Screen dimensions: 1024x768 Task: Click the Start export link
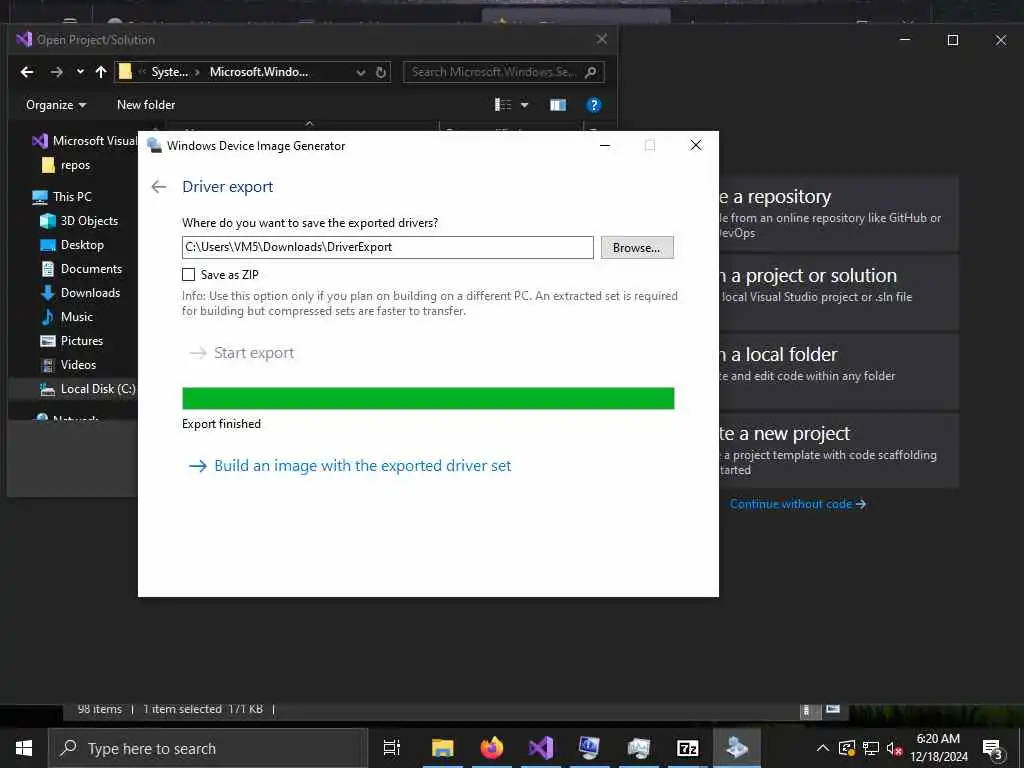pos(242,353)
